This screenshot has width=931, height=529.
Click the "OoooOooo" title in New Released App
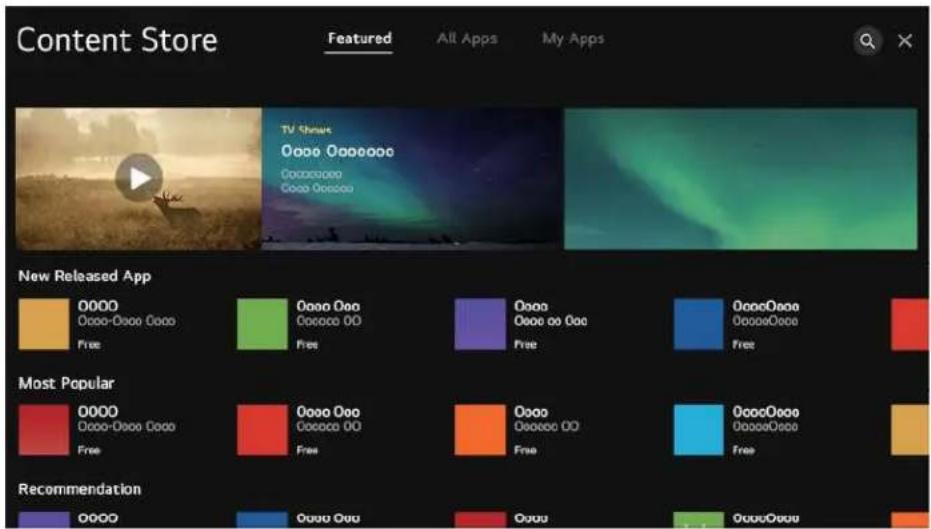pyautogui.click(x=766, y=306)
